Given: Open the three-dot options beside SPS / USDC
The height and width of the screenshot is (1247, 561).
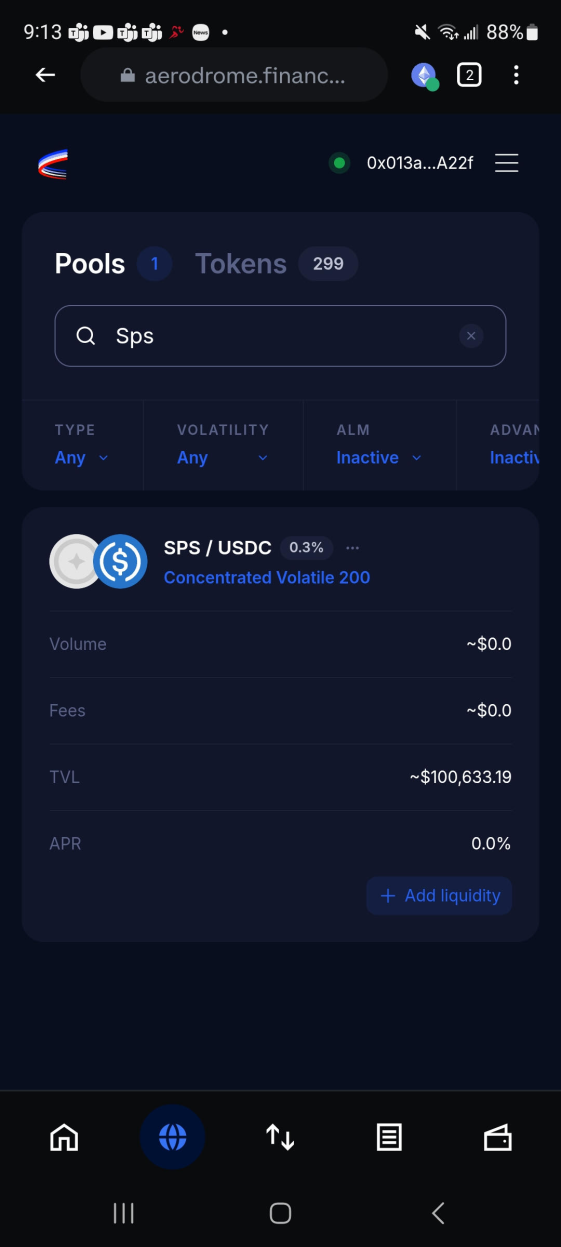Looking at the screenshot, I should [352, 548].
